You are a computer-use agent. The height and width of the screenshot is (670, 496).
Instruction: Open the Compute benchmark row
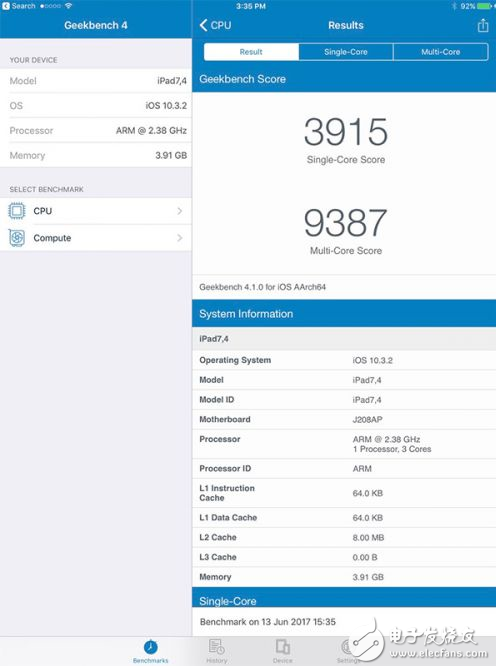click(96, 238)
